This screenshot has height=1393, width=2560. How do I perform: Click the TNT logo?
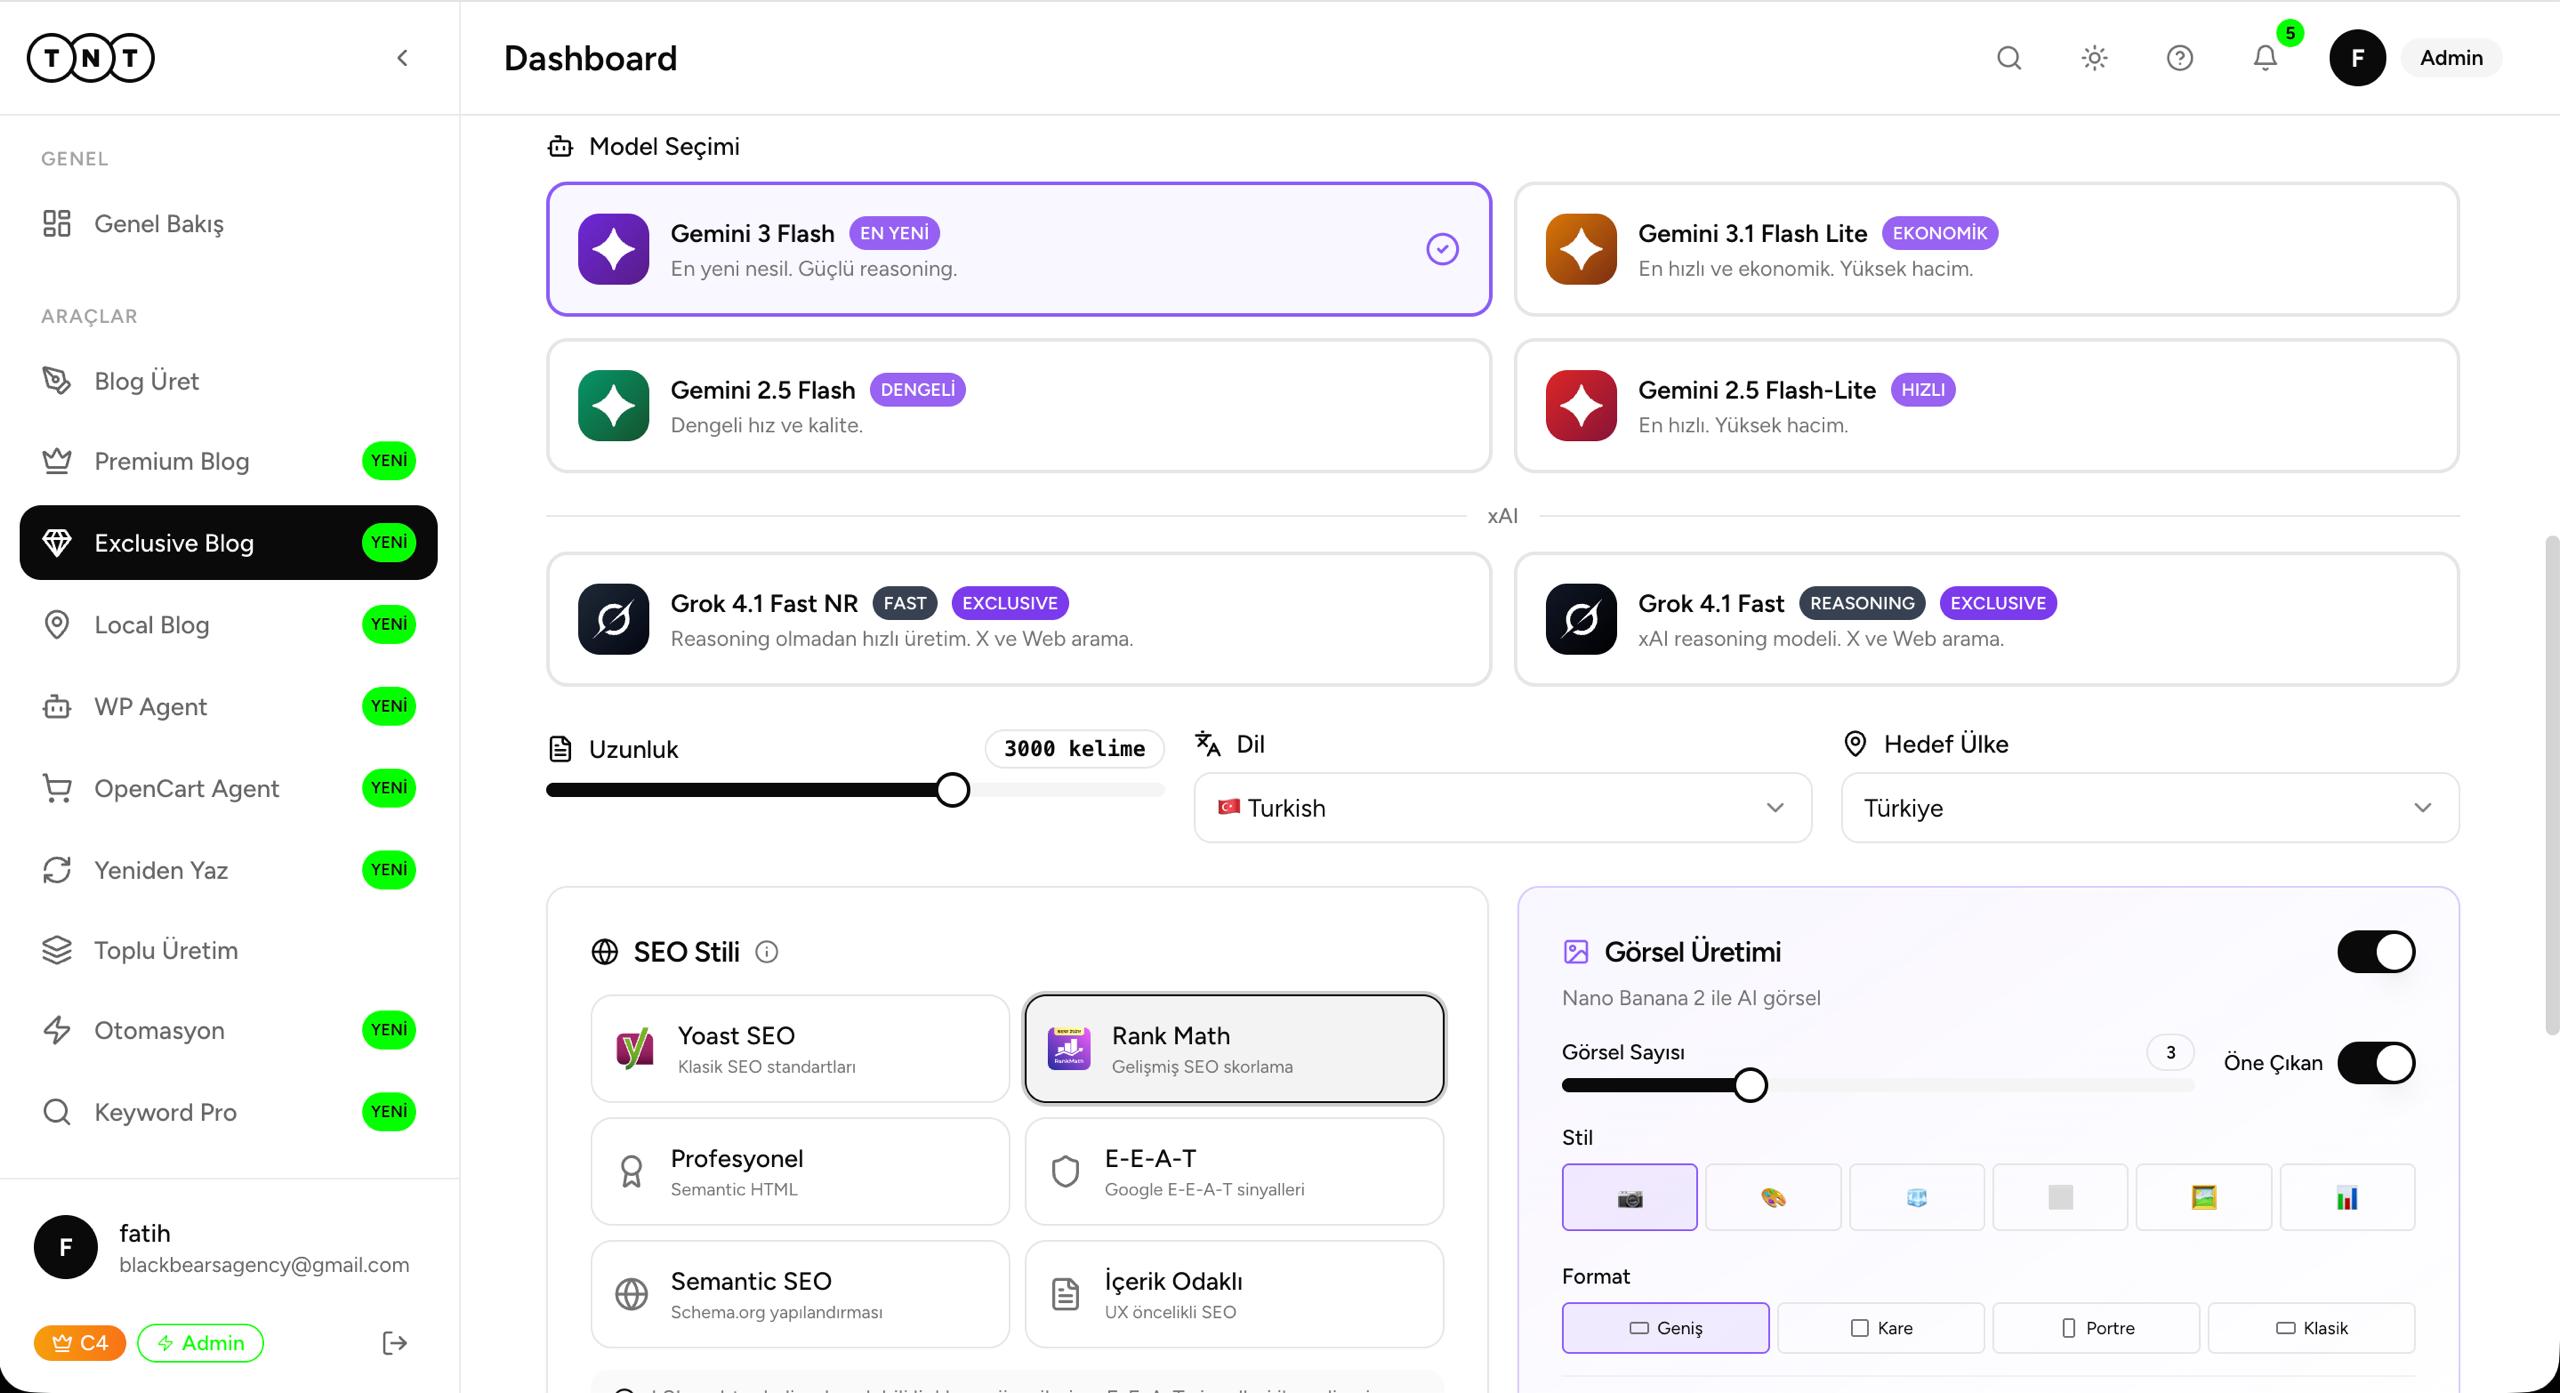pos(90,58)
